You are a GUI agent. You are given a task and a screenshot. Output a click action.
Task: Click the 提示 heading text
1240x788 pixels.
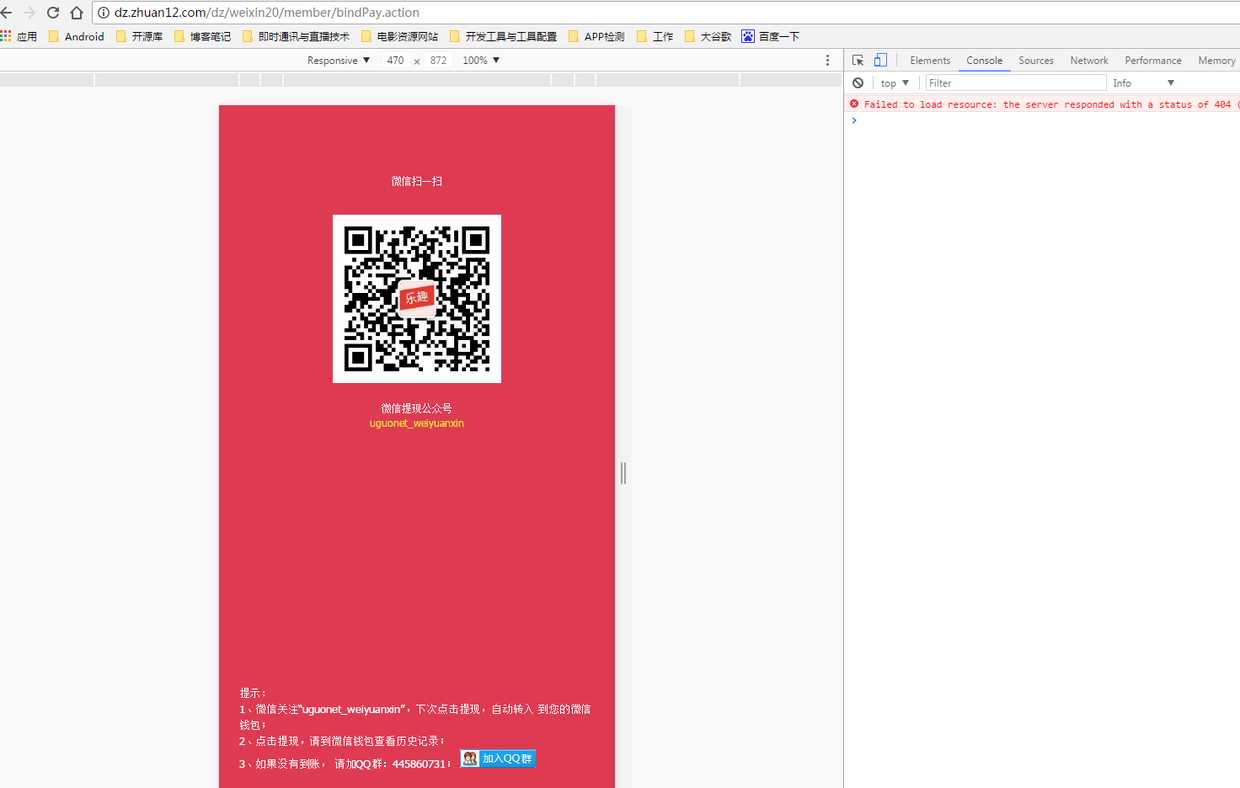[253, 693]
